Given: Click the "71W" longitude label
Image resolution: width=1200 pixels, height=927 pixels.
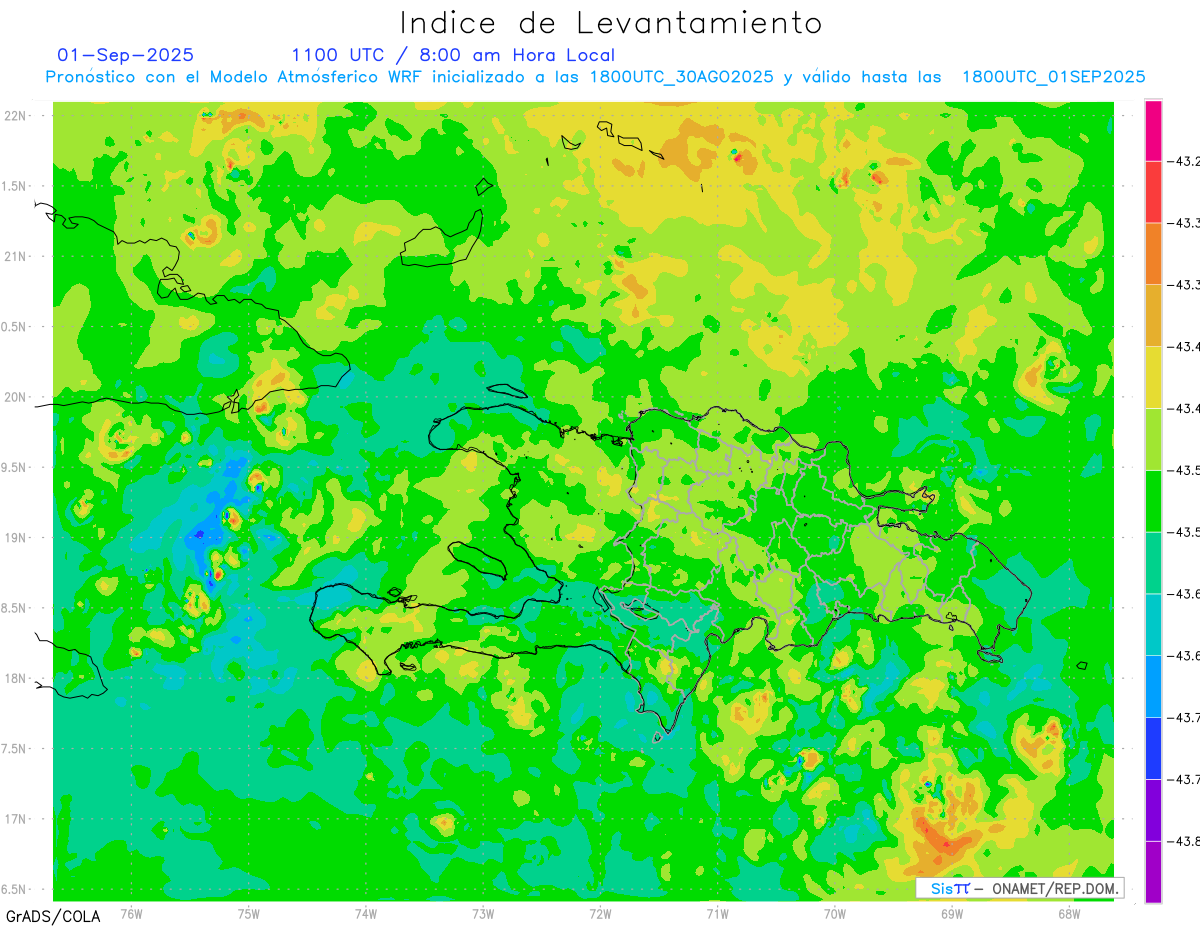Looking at the screenshot, I should (x=717, y=913).
